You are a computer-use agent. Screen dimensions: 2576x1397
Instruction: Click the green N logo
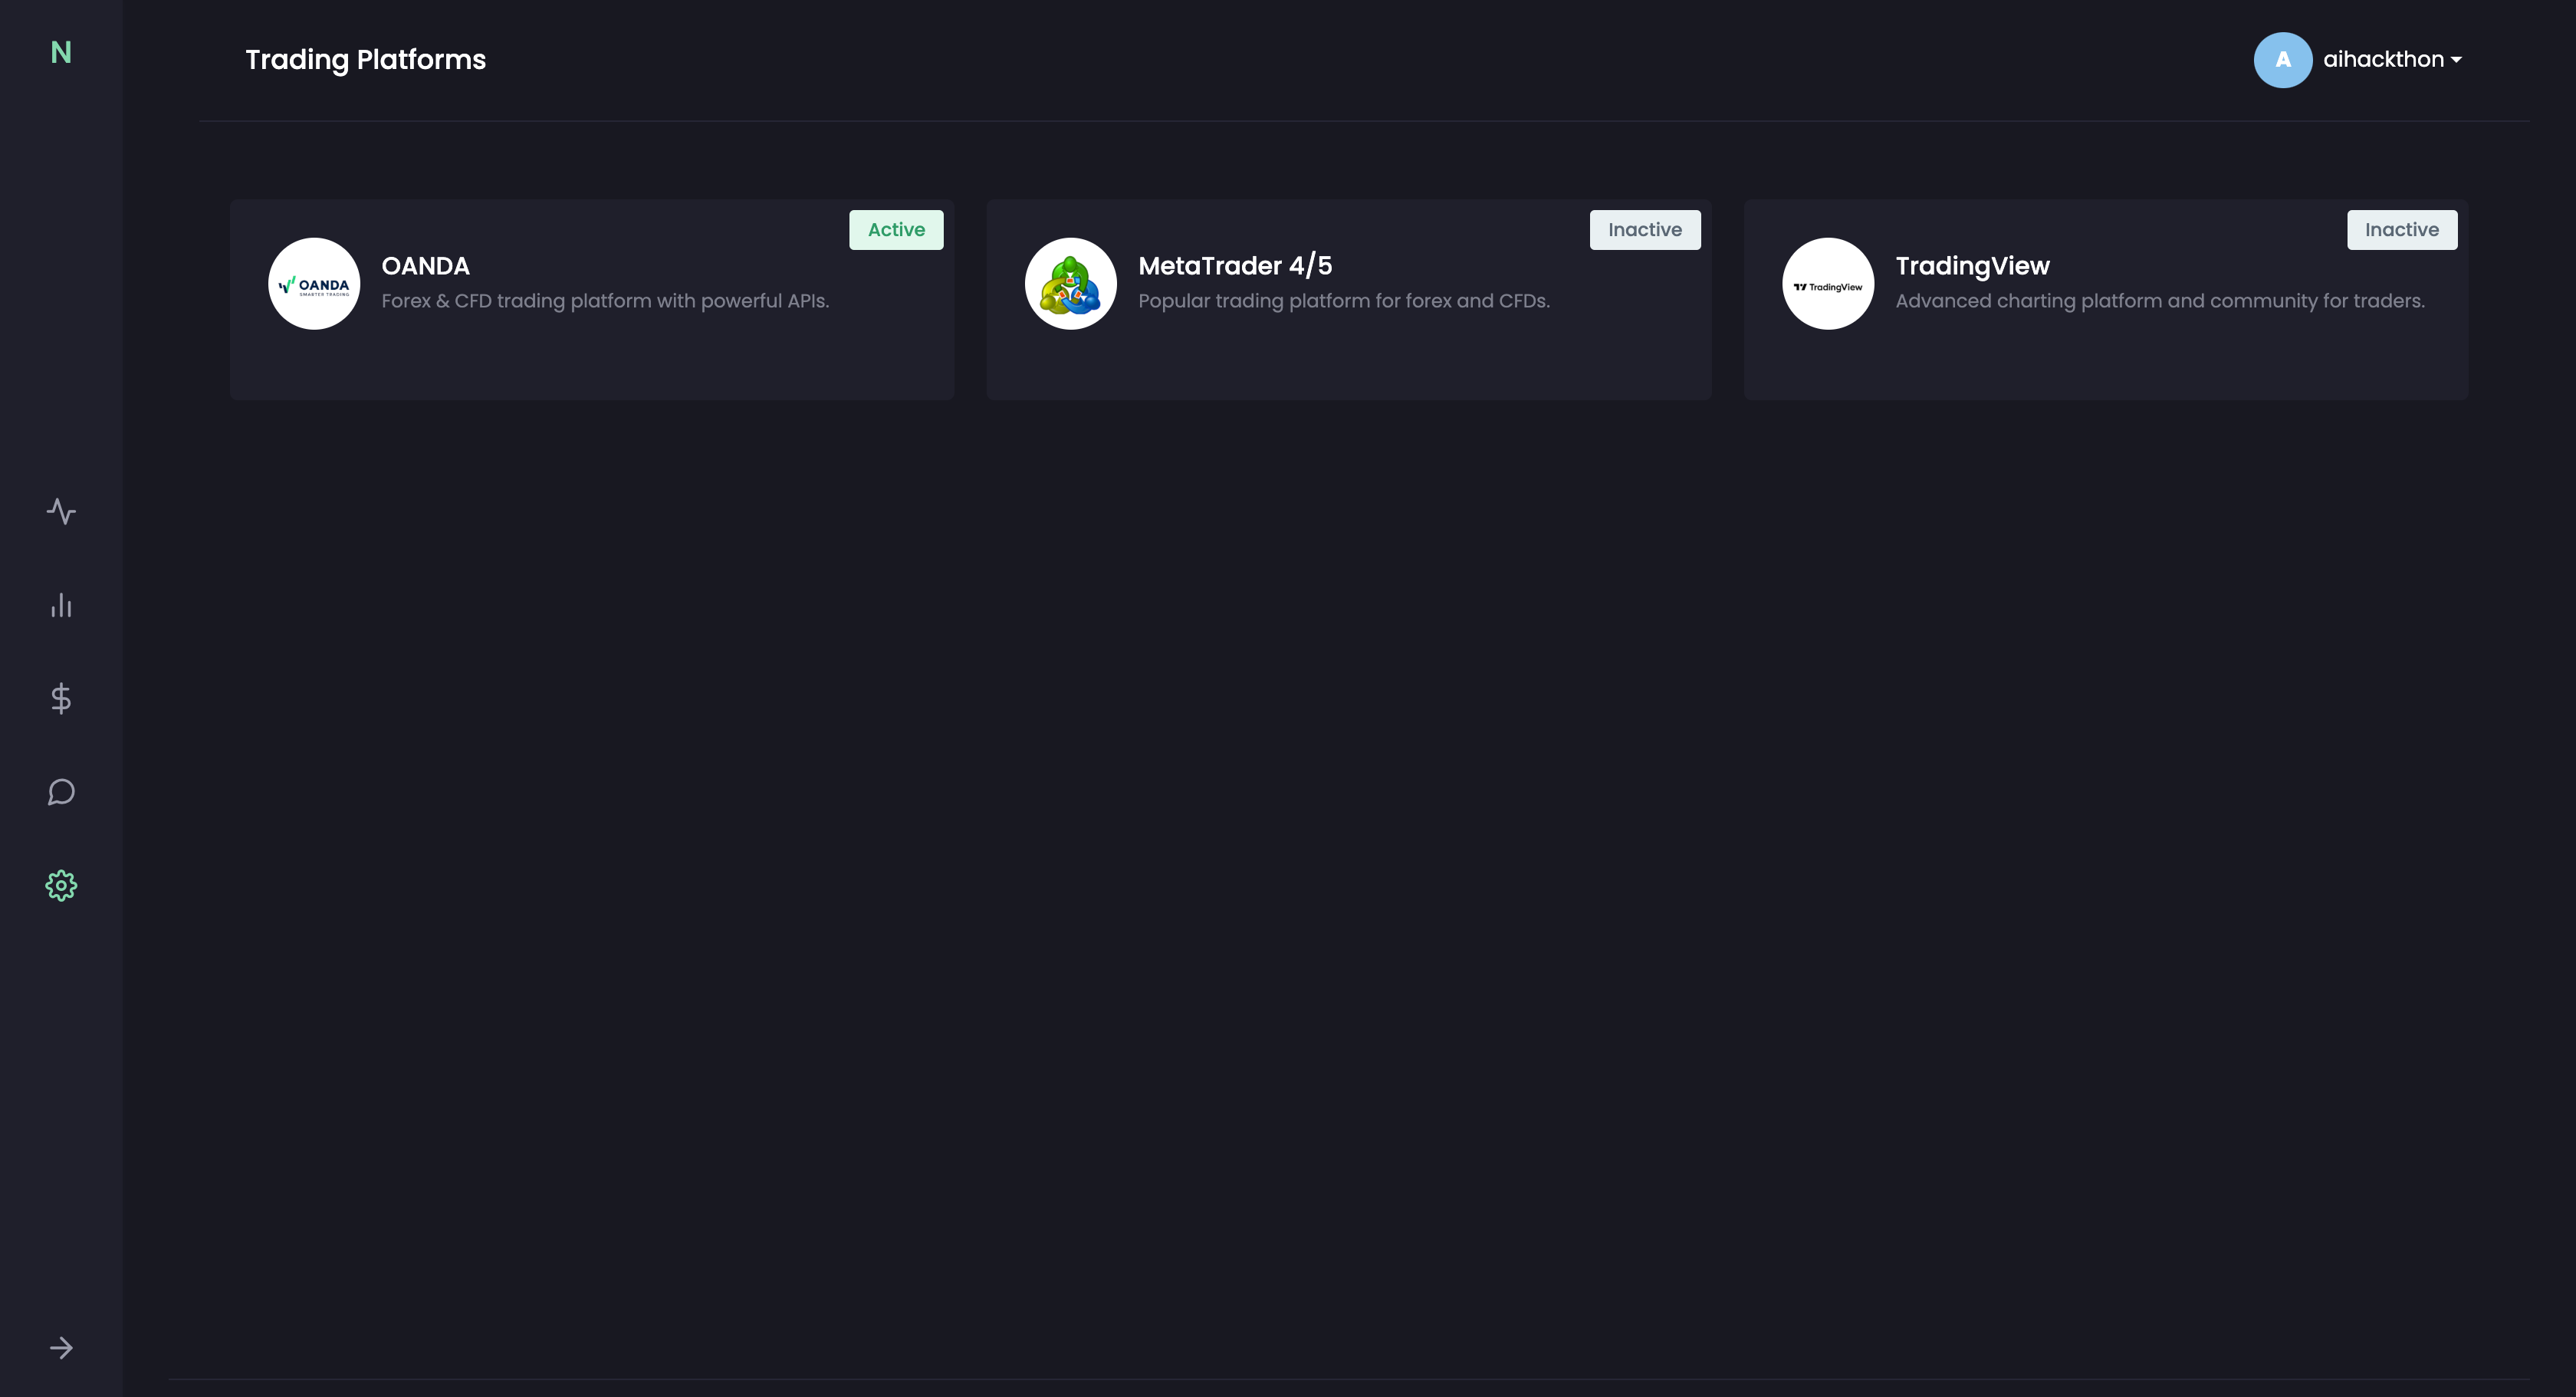click(61, 52)
